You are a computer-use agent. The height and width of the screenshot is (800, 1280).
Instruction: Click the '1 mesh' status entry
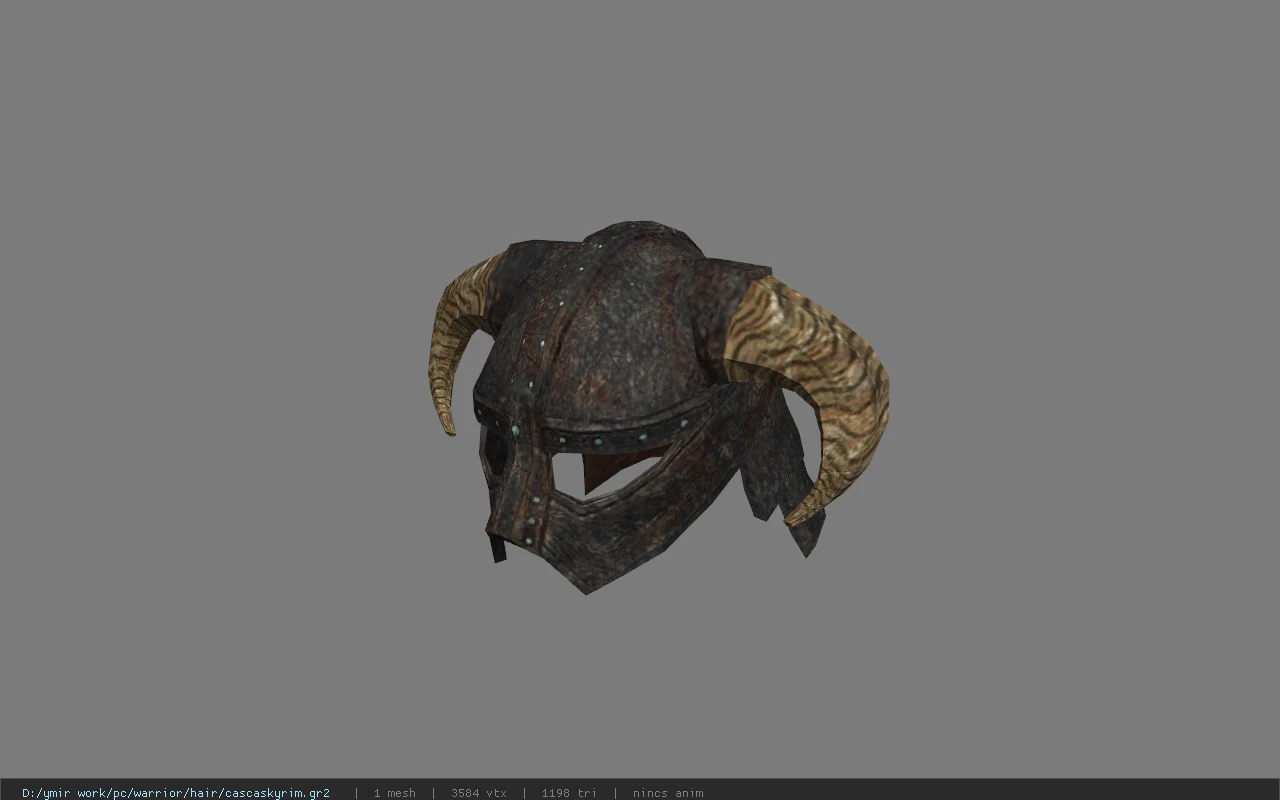click(394, 793)
